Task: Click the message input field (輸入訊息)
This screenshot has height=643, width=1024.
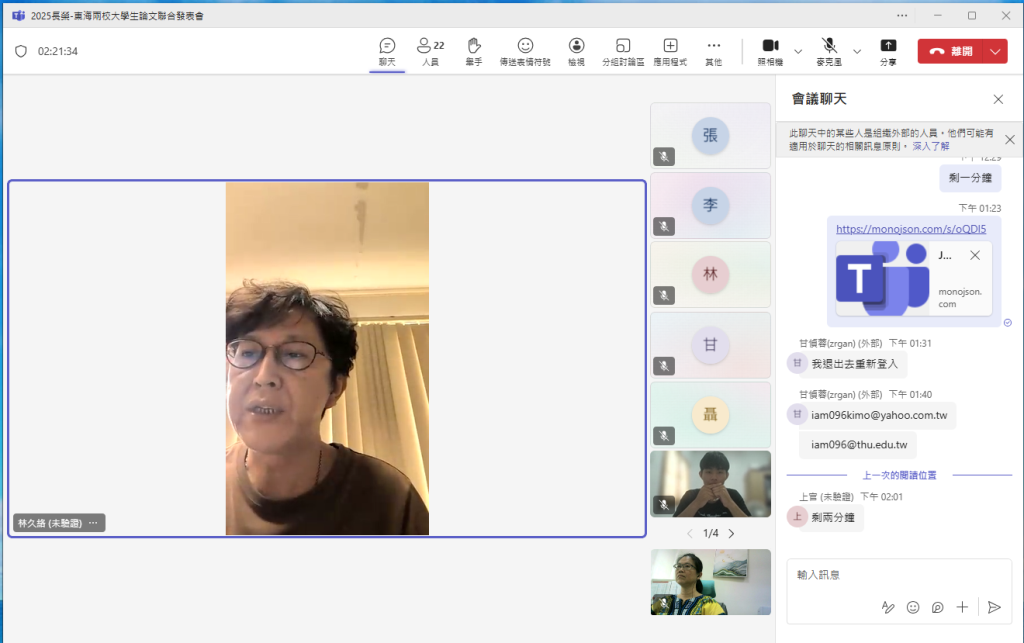Action: [x=899, y=574]
